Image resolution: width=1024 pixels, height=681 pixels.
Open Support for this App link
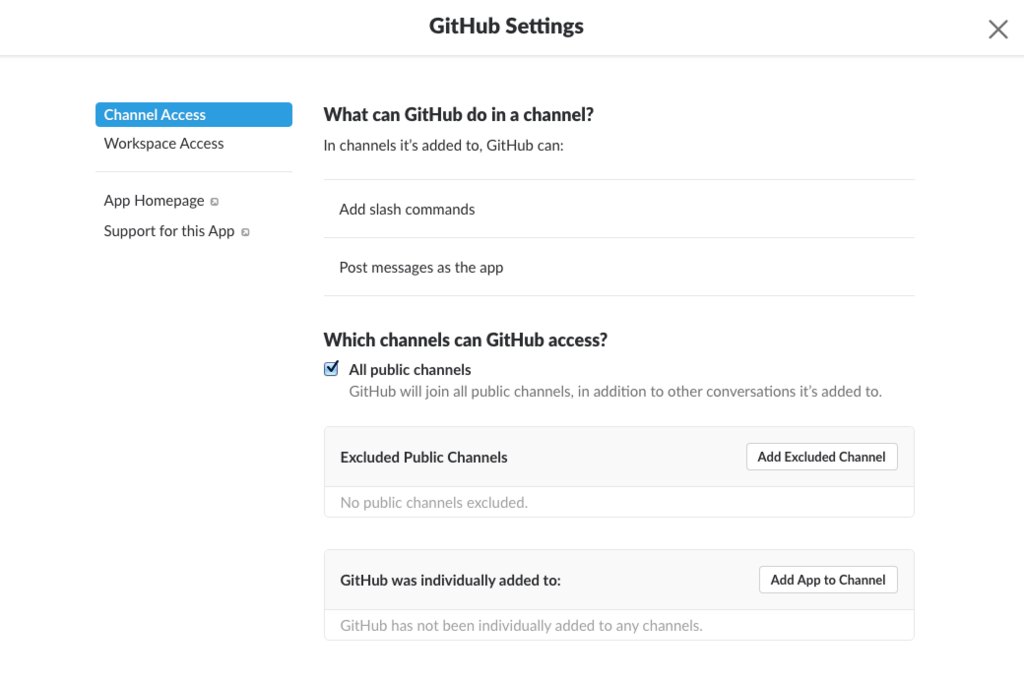(x=169, y=231)
